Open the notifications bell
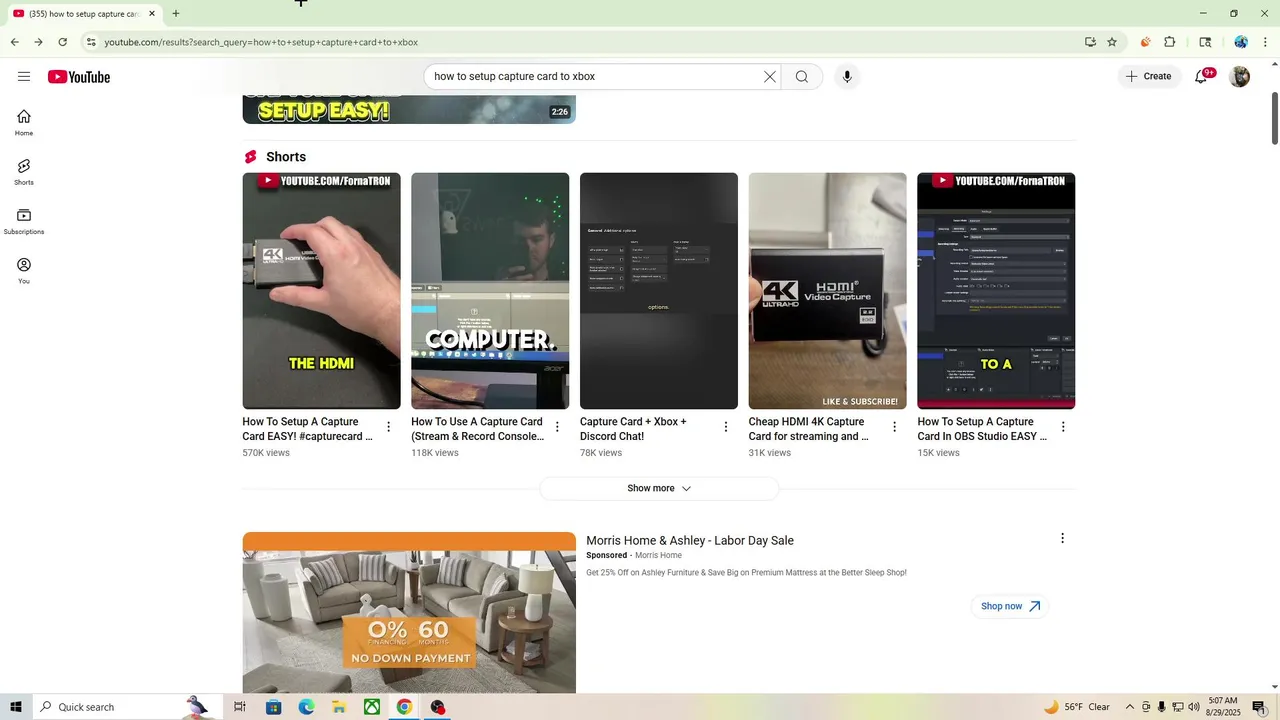The width and height of the screenshot is (1280, 720). coord(1201,77)
